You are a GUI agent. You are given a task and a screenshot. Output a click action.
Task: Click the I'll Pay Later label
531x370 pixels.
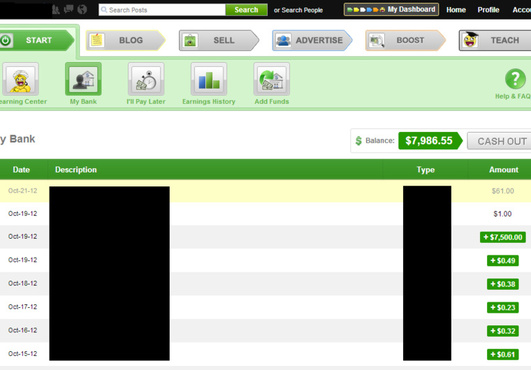point(146,102)
